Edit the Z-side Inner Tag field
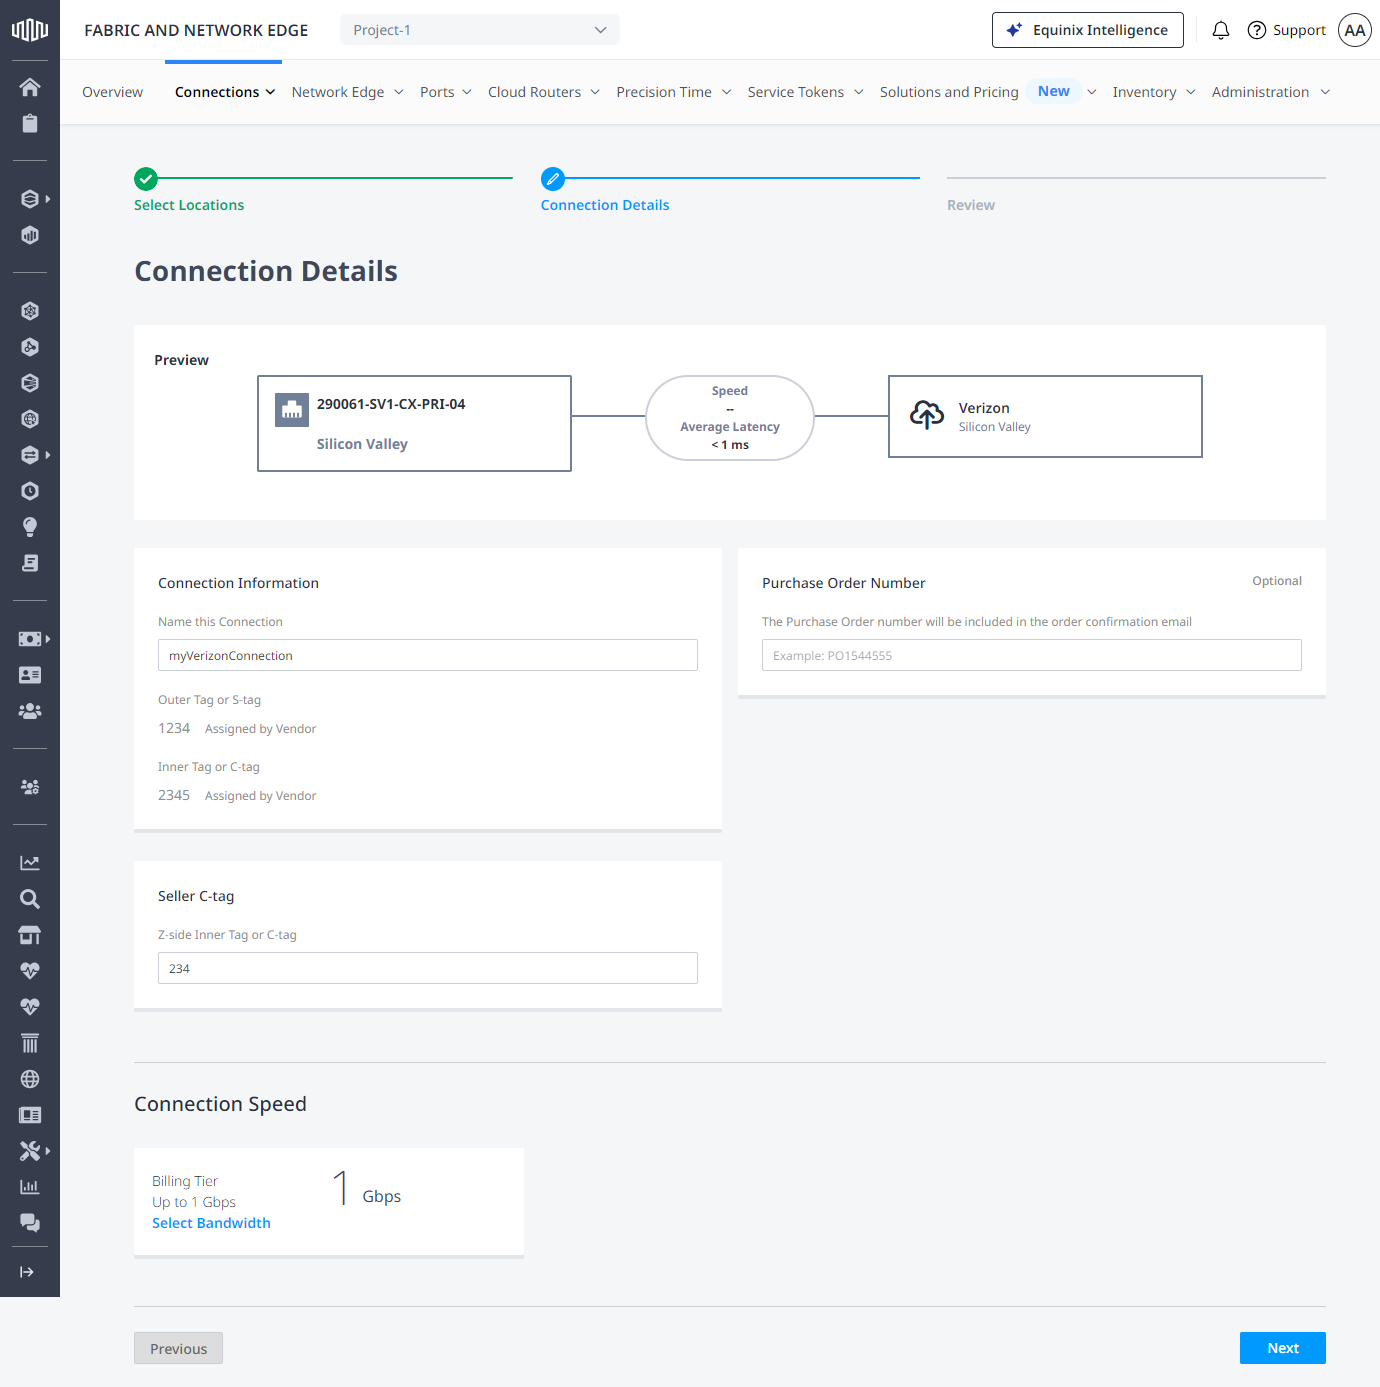Screen dimensions: 1380x1387 tap(428, 968)
